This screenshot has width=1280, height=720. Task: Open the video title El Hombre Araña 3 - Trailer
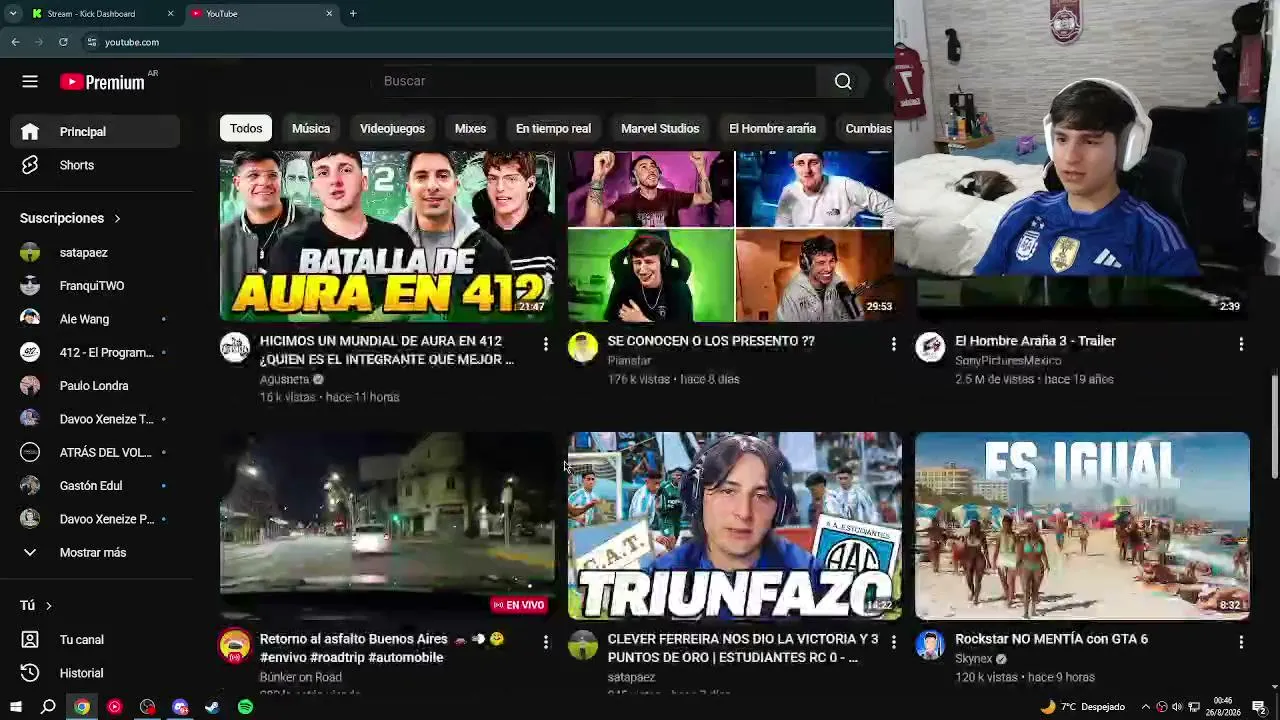(1035, 341)
